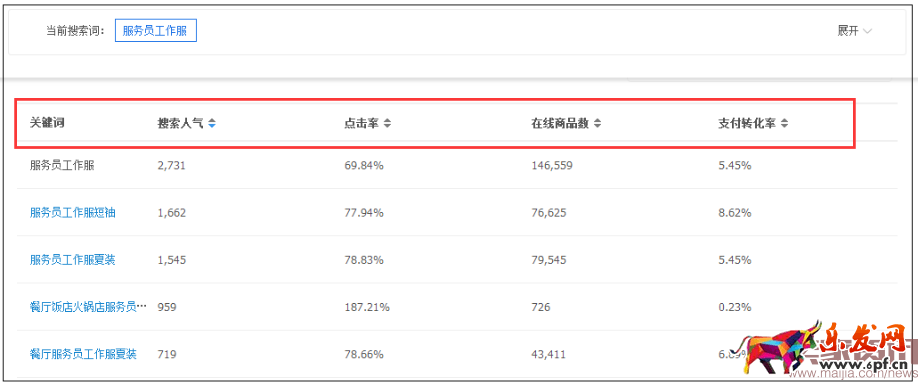Click the 支付转化率 column header text
918x385 pixels.
click(x=748, y=123)
